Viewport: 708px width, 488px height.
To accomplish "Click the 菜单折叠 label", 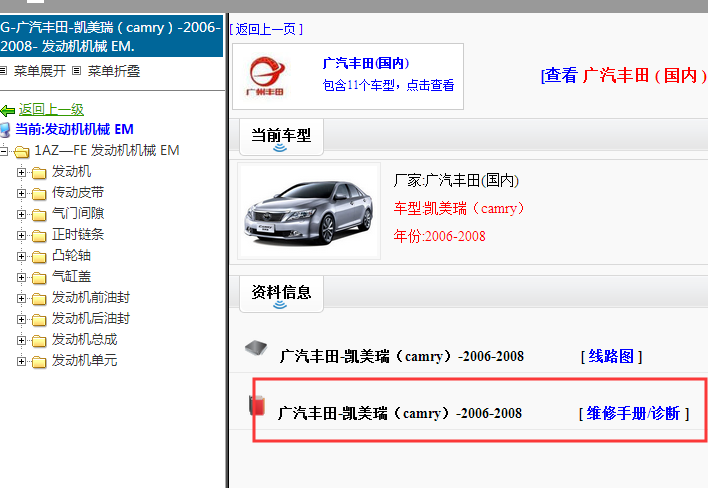I will pyautogui.click(x=114, y=71).
